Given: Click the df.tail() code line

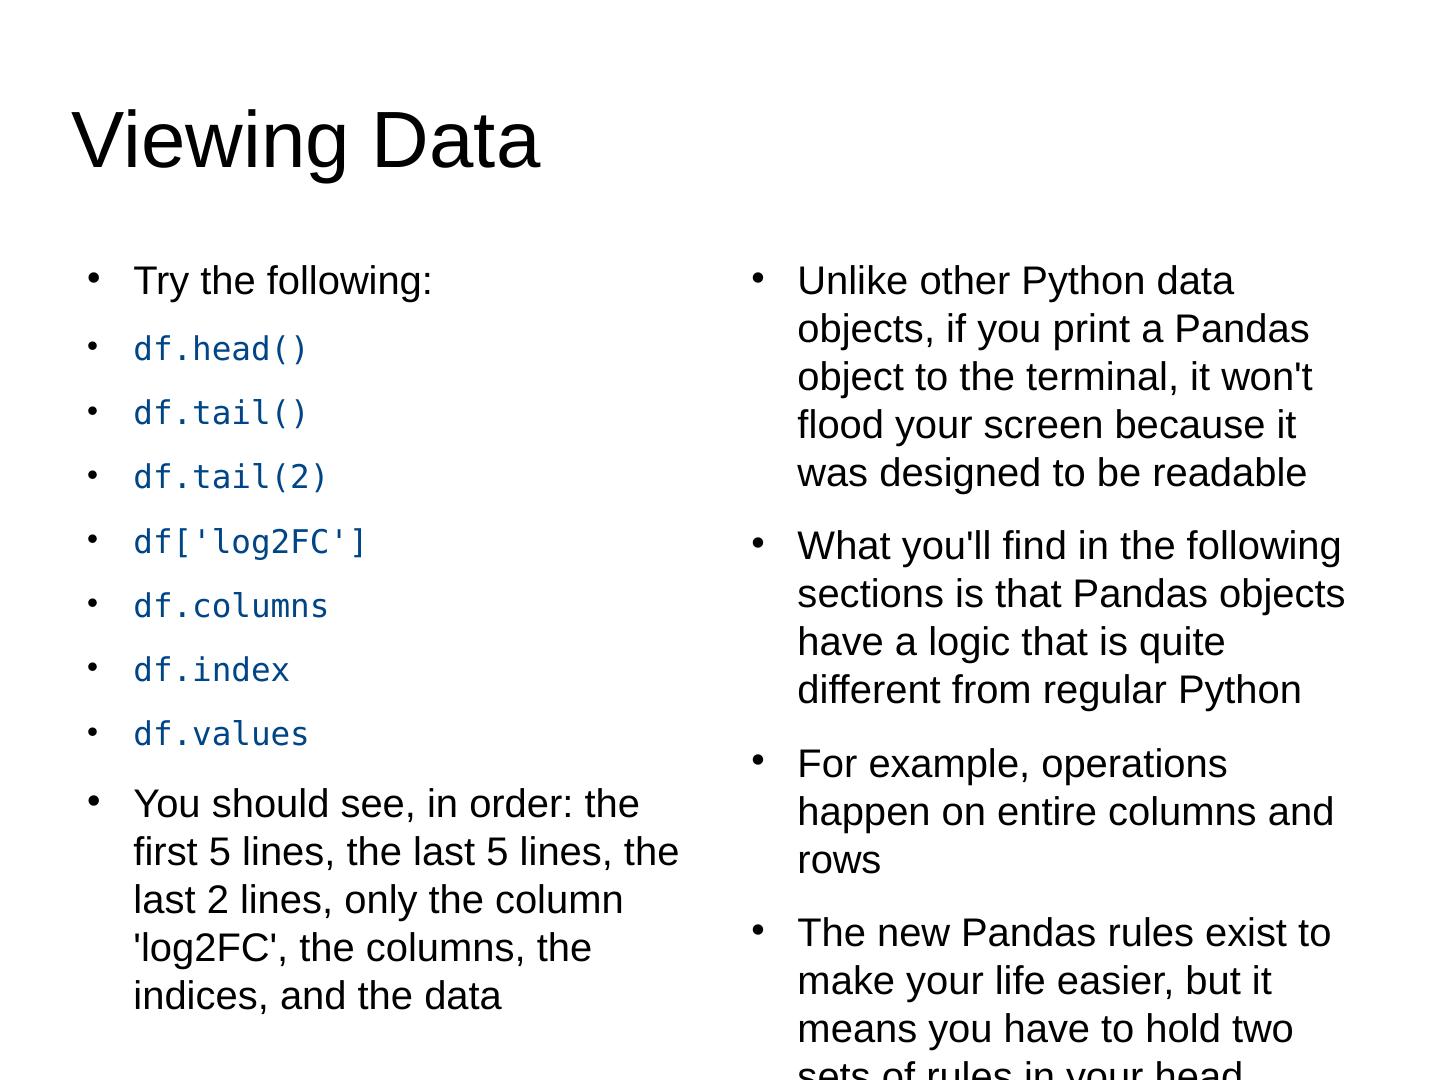Looking at the screenshot, I should tap(220, 413).
